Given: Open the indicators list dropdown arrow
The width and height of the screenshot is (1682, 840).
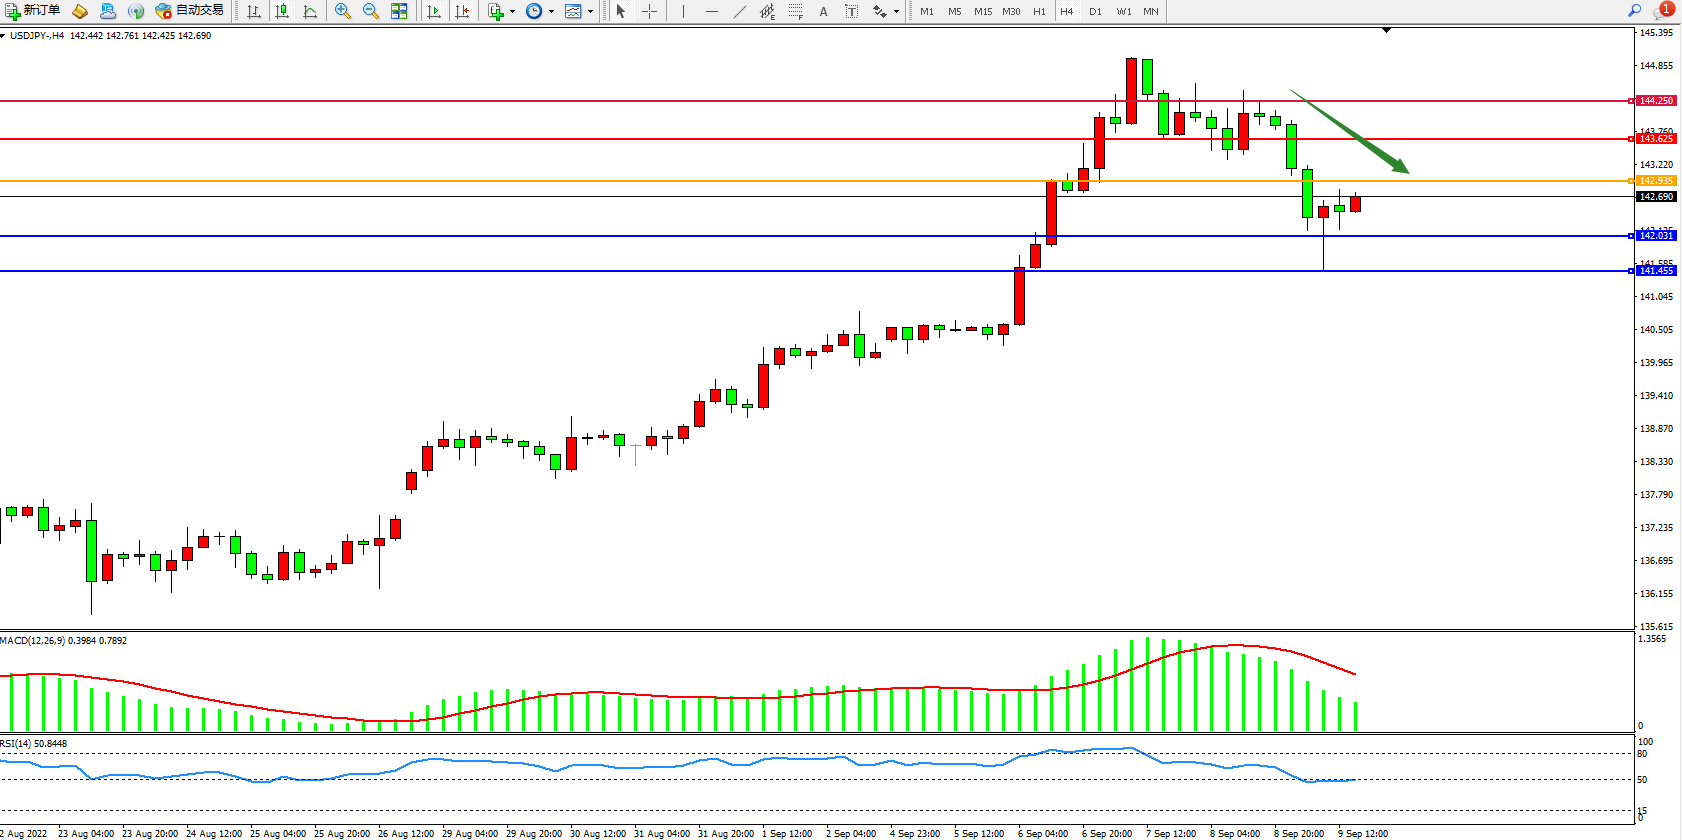Looking at the screenshot, I should [513, 11].
